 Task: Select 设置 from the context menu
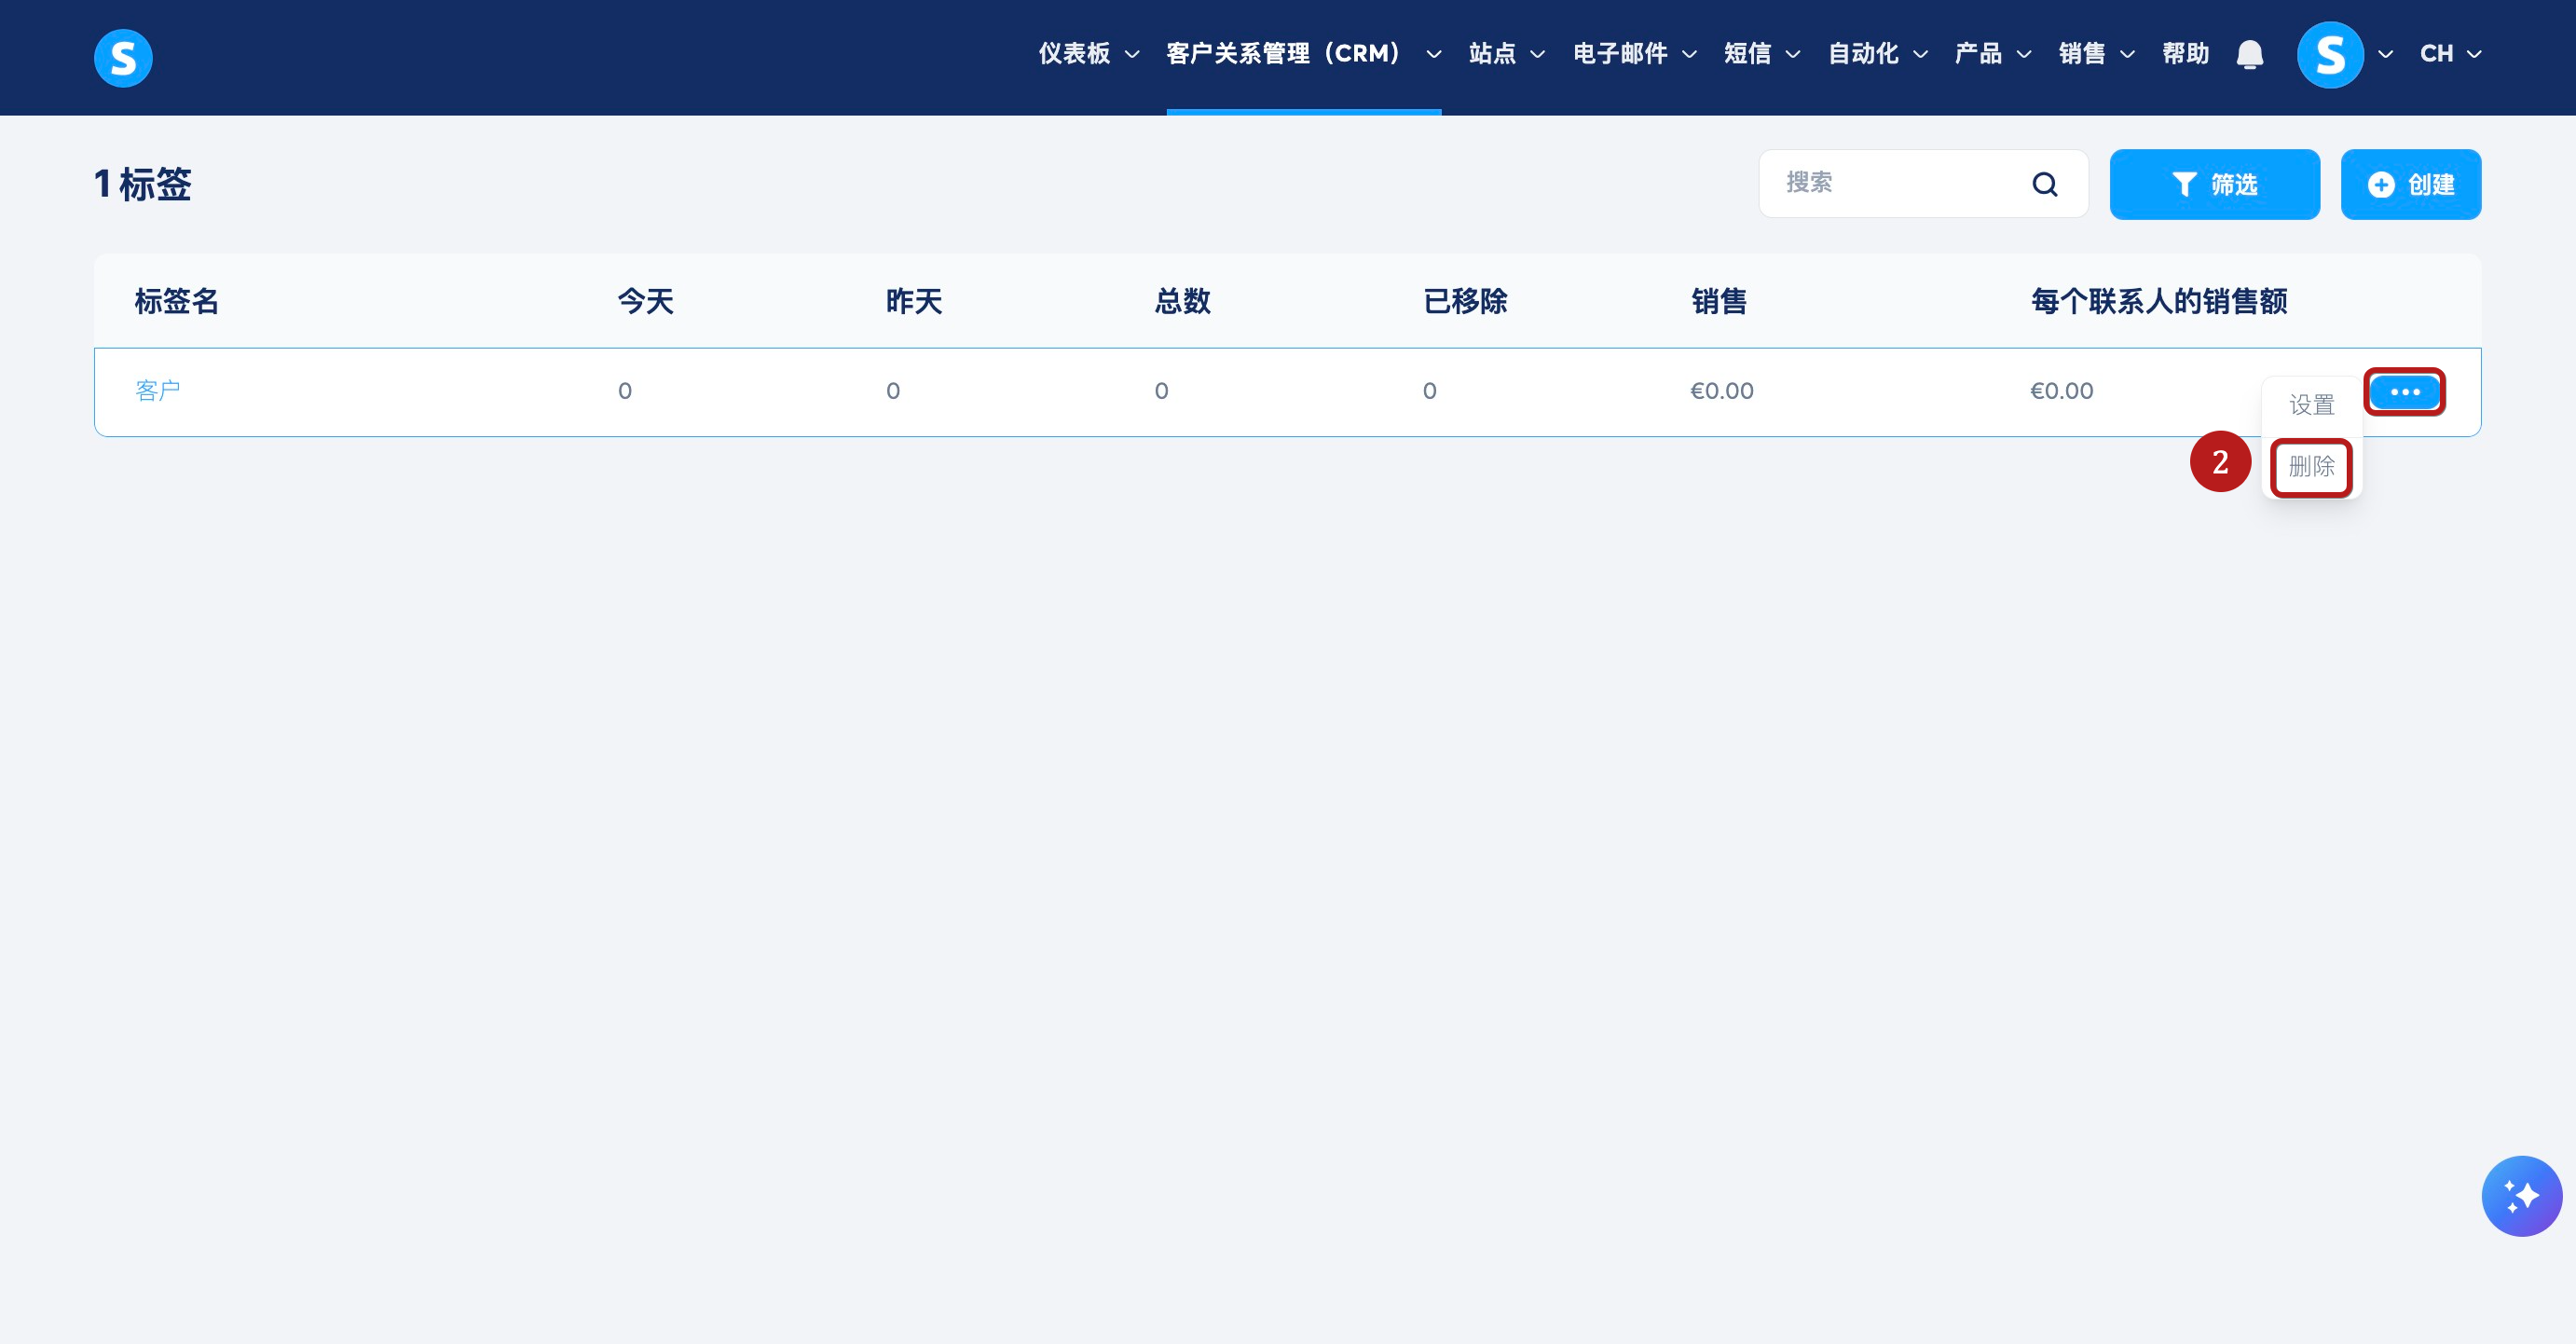(2311, 405)
